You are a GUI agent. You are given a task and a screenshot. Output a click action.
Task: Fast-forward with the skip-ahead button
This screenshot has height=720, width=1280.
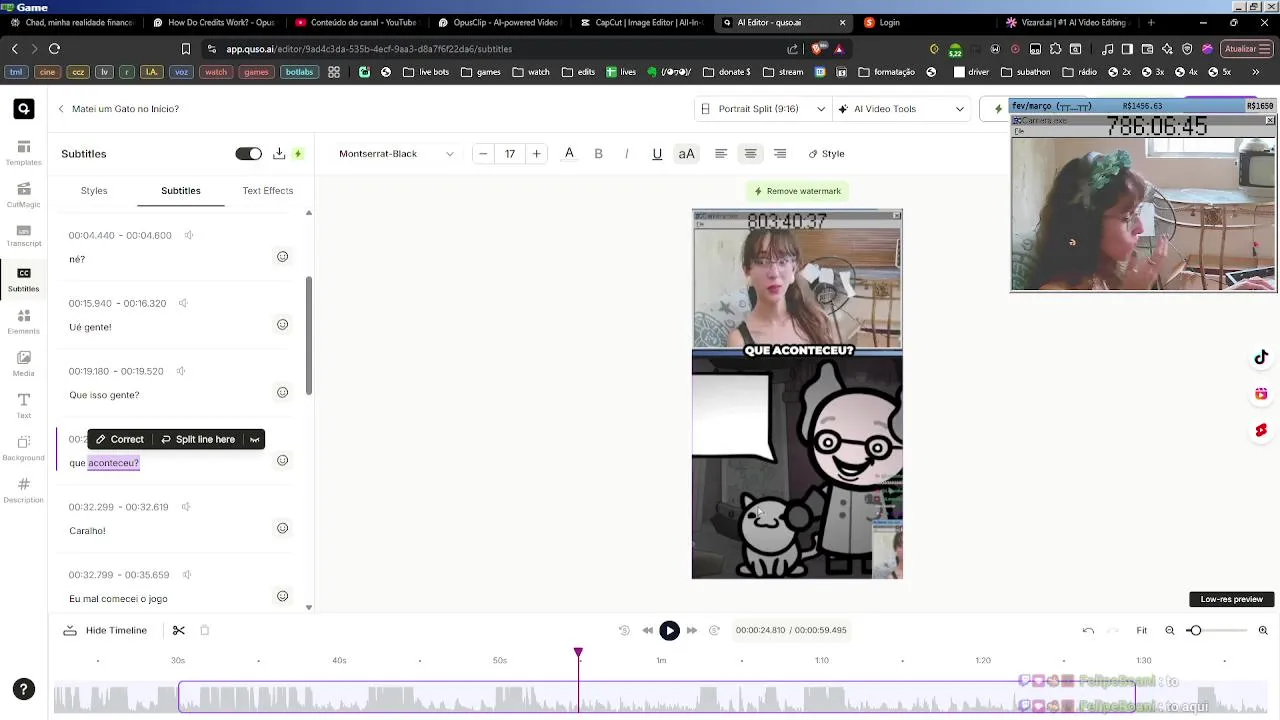(x=691, y=630)
